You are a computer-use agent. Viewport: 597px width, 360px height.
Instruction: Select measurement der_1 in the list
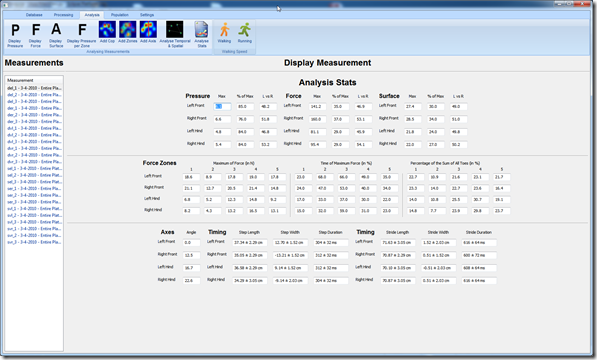(x=34, y=108)
